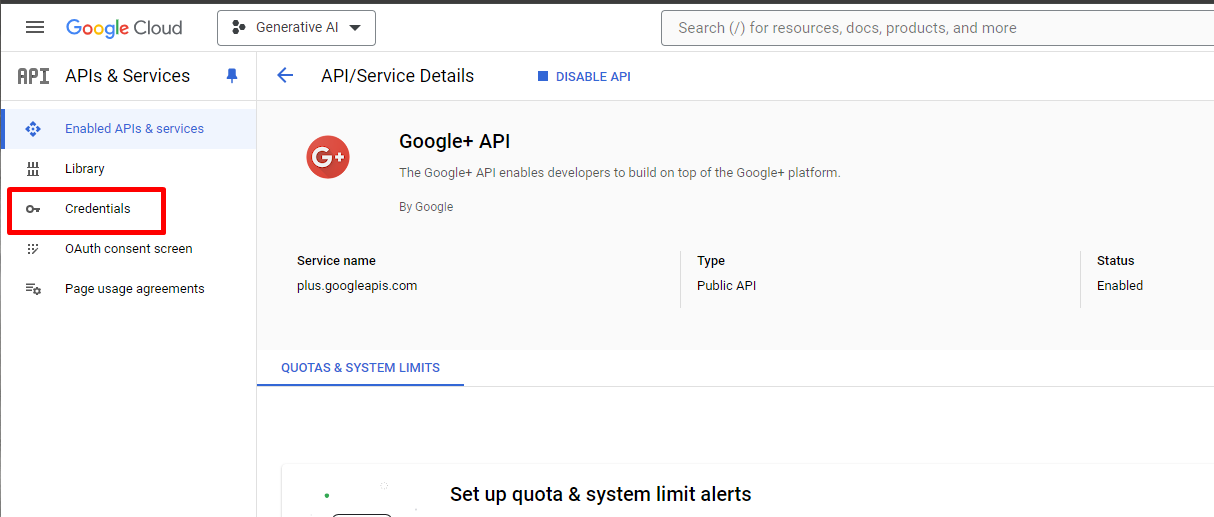Open Page usage agreements

(134, 289)
